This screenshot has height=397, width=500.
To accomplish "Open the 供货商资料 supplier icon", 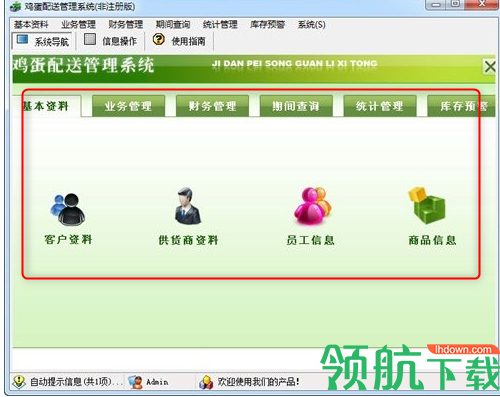I will coord(188,206).
